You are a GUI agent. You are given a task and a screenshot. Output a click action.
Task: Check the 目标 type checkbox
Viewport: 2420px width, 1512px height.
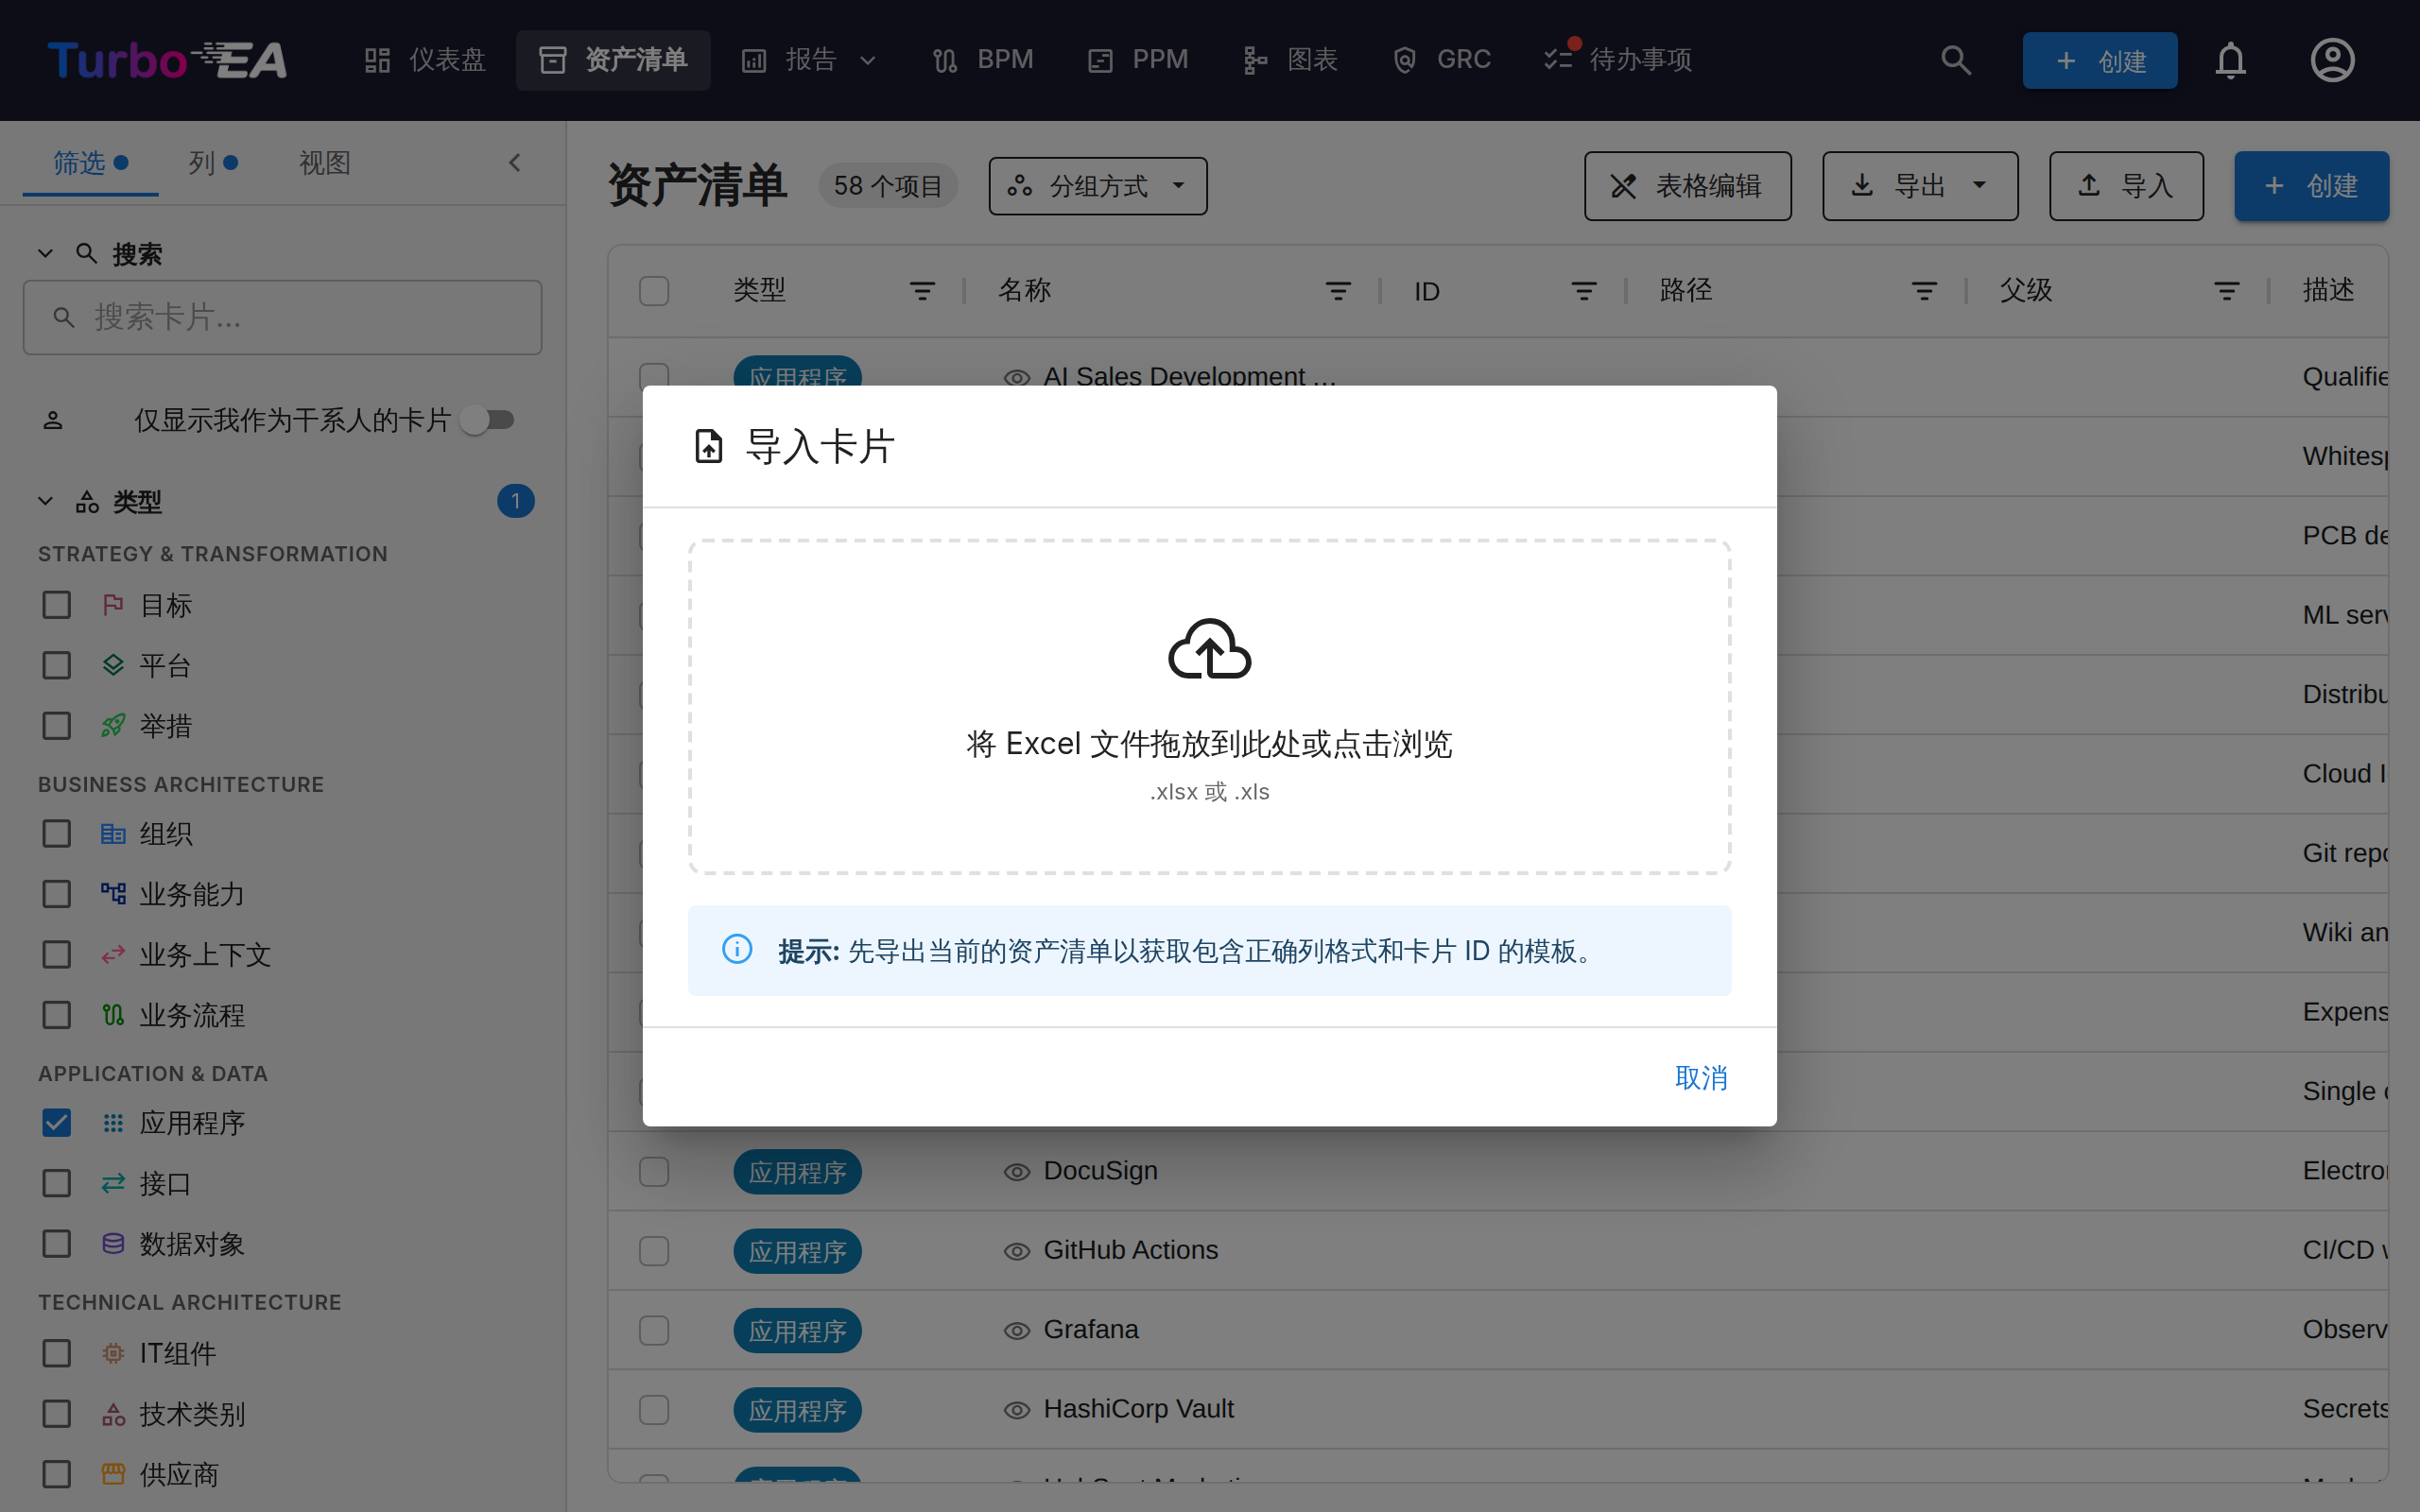(57, 605)
